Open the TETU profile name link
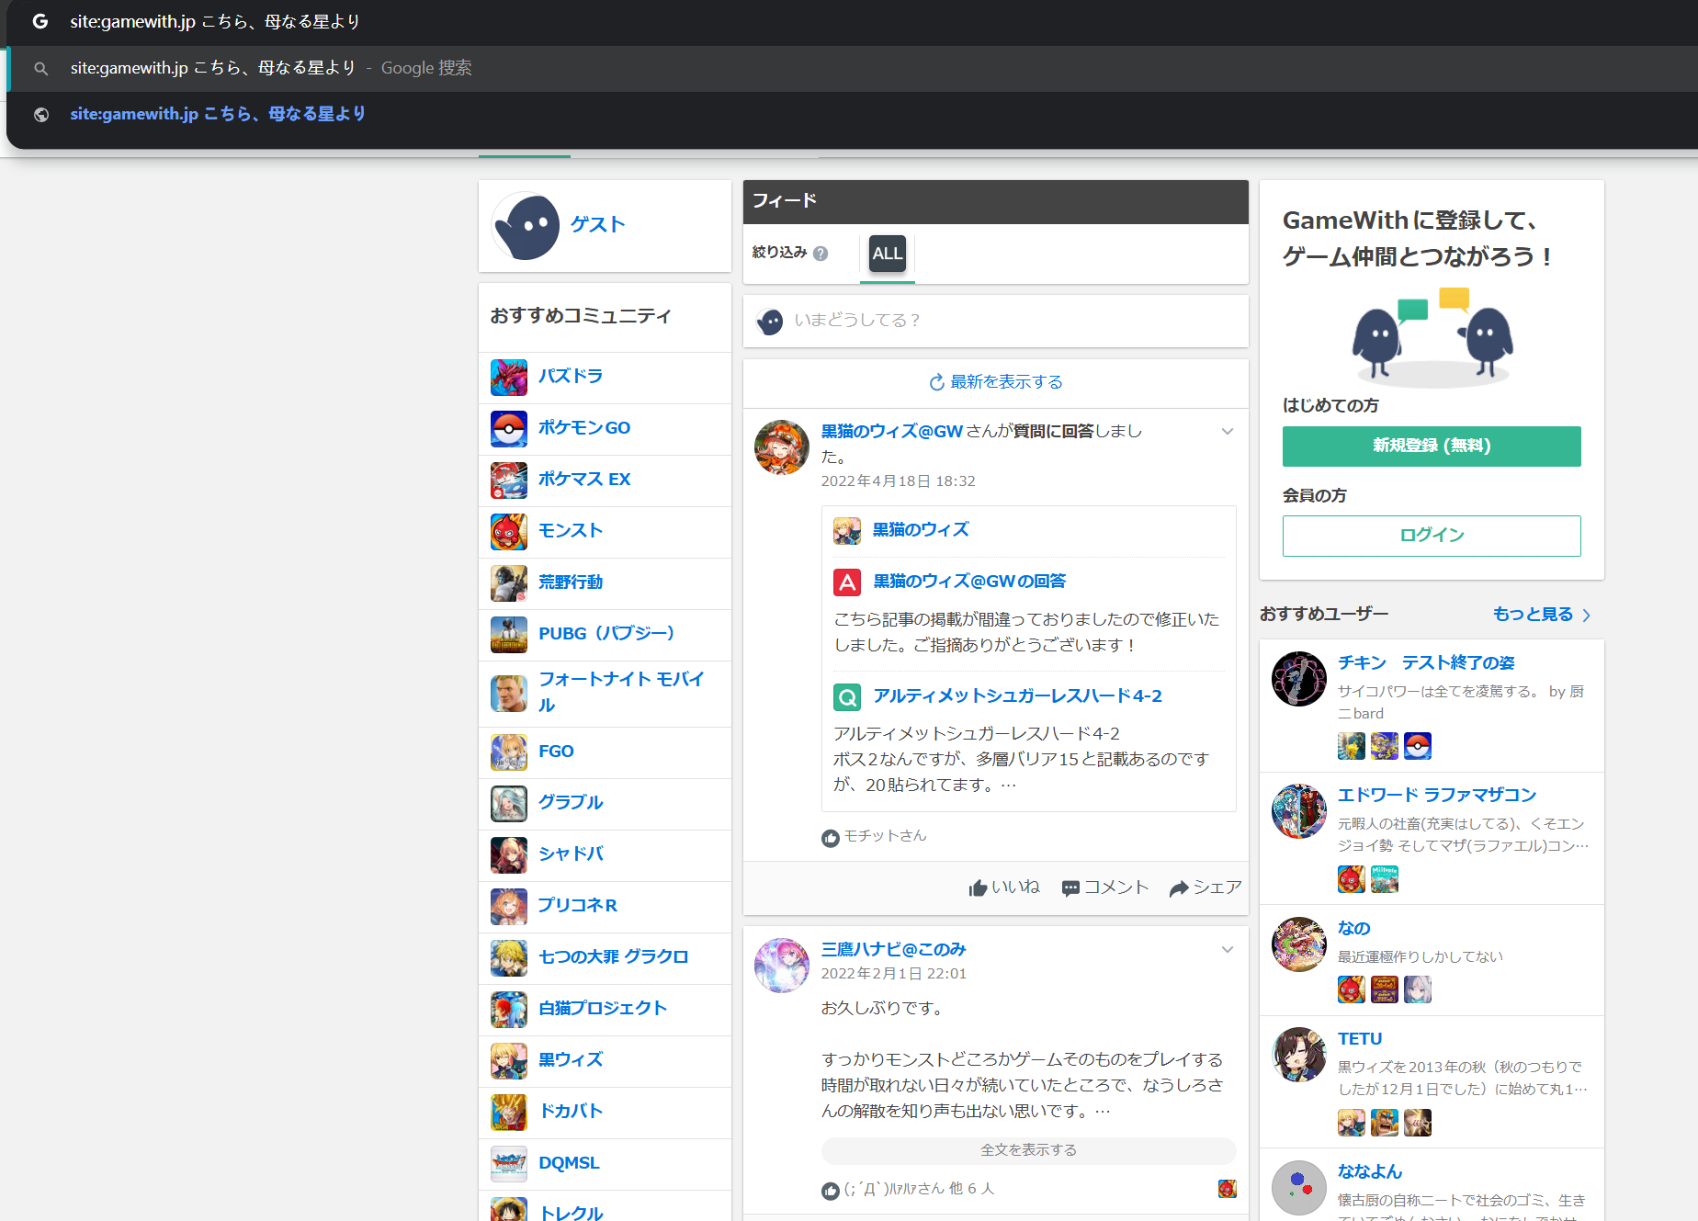The image size is (1698, 1221). (x=1360, y=1040)
